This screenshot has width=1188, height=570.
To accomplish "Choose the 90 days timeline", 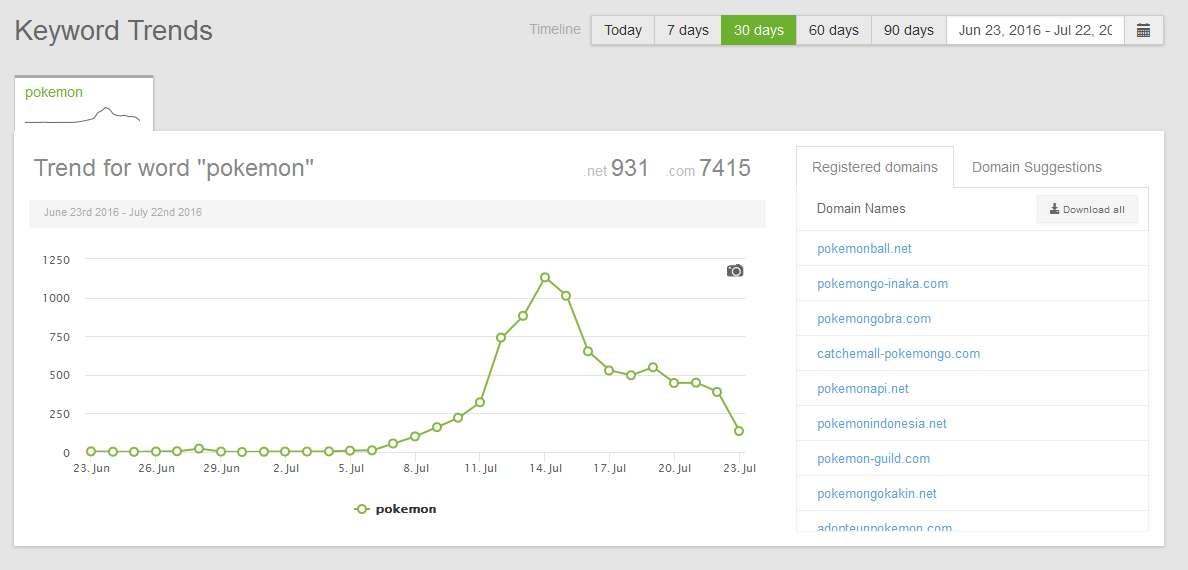I will pos(908,30).
